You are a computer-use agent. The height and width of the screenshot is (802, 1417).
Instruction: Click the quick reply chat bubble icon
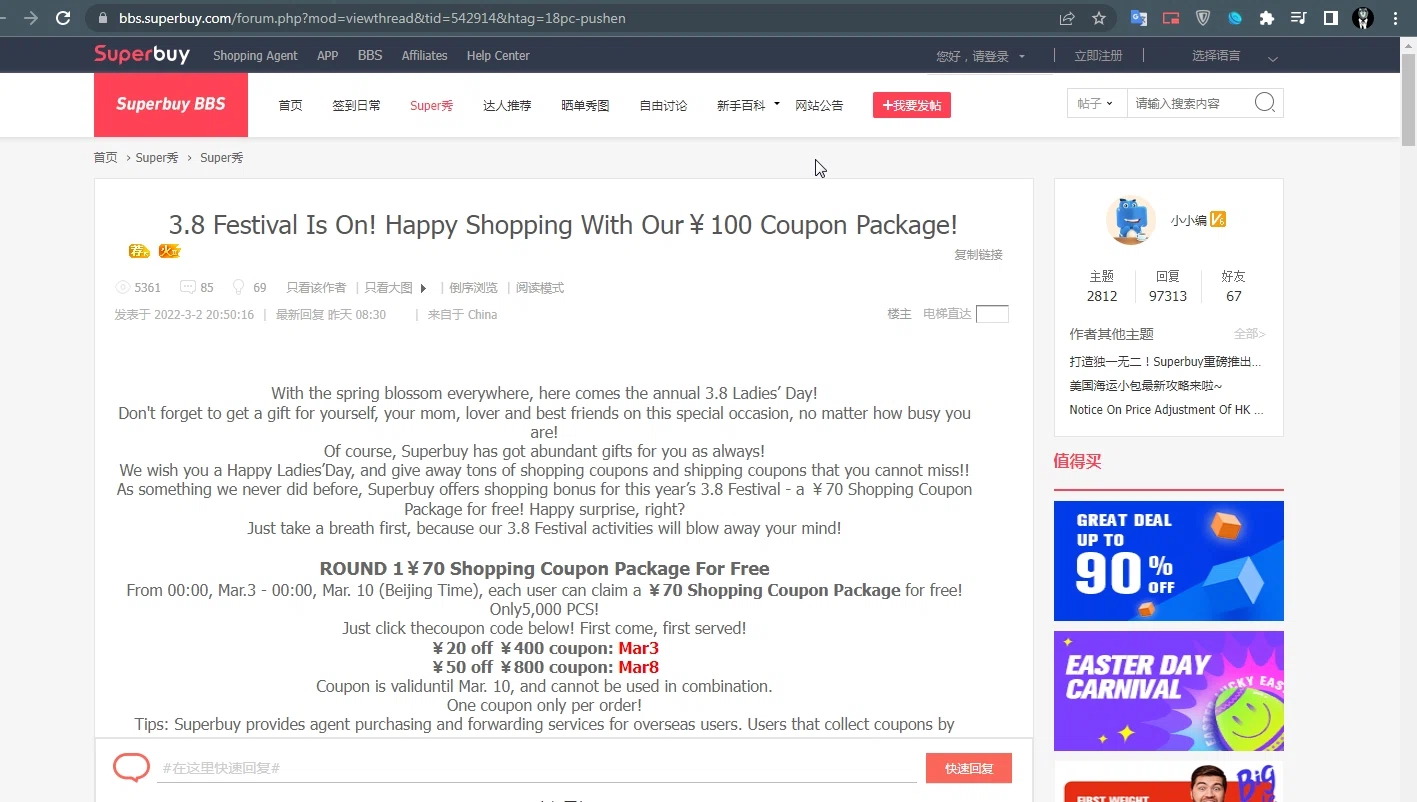(131, 767)
